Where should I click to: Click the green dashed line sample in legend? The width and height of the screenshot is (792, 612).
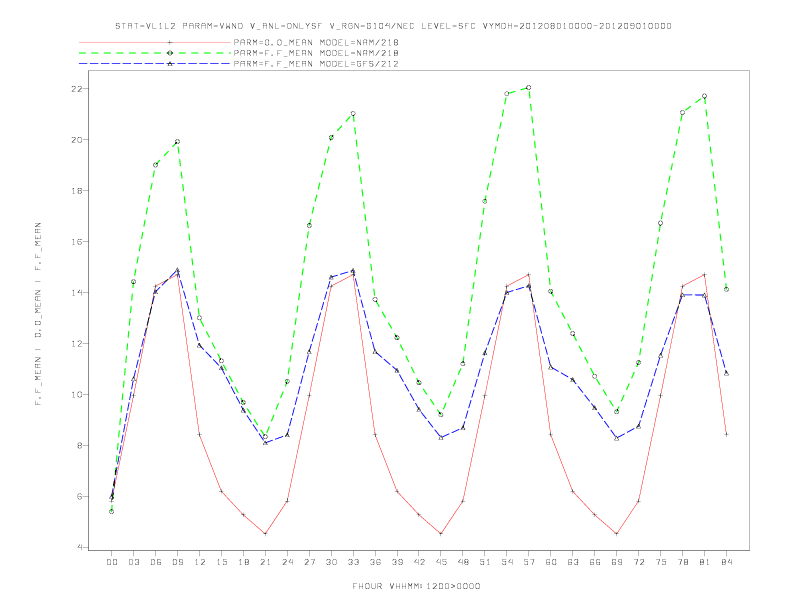point(155,53)
